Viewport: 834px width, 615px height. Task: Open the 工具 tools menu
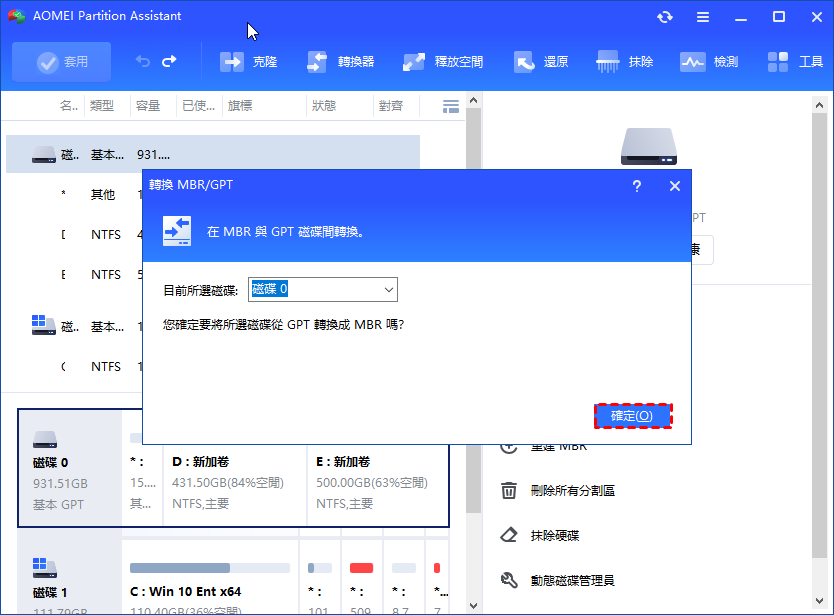tap(795, 62)
